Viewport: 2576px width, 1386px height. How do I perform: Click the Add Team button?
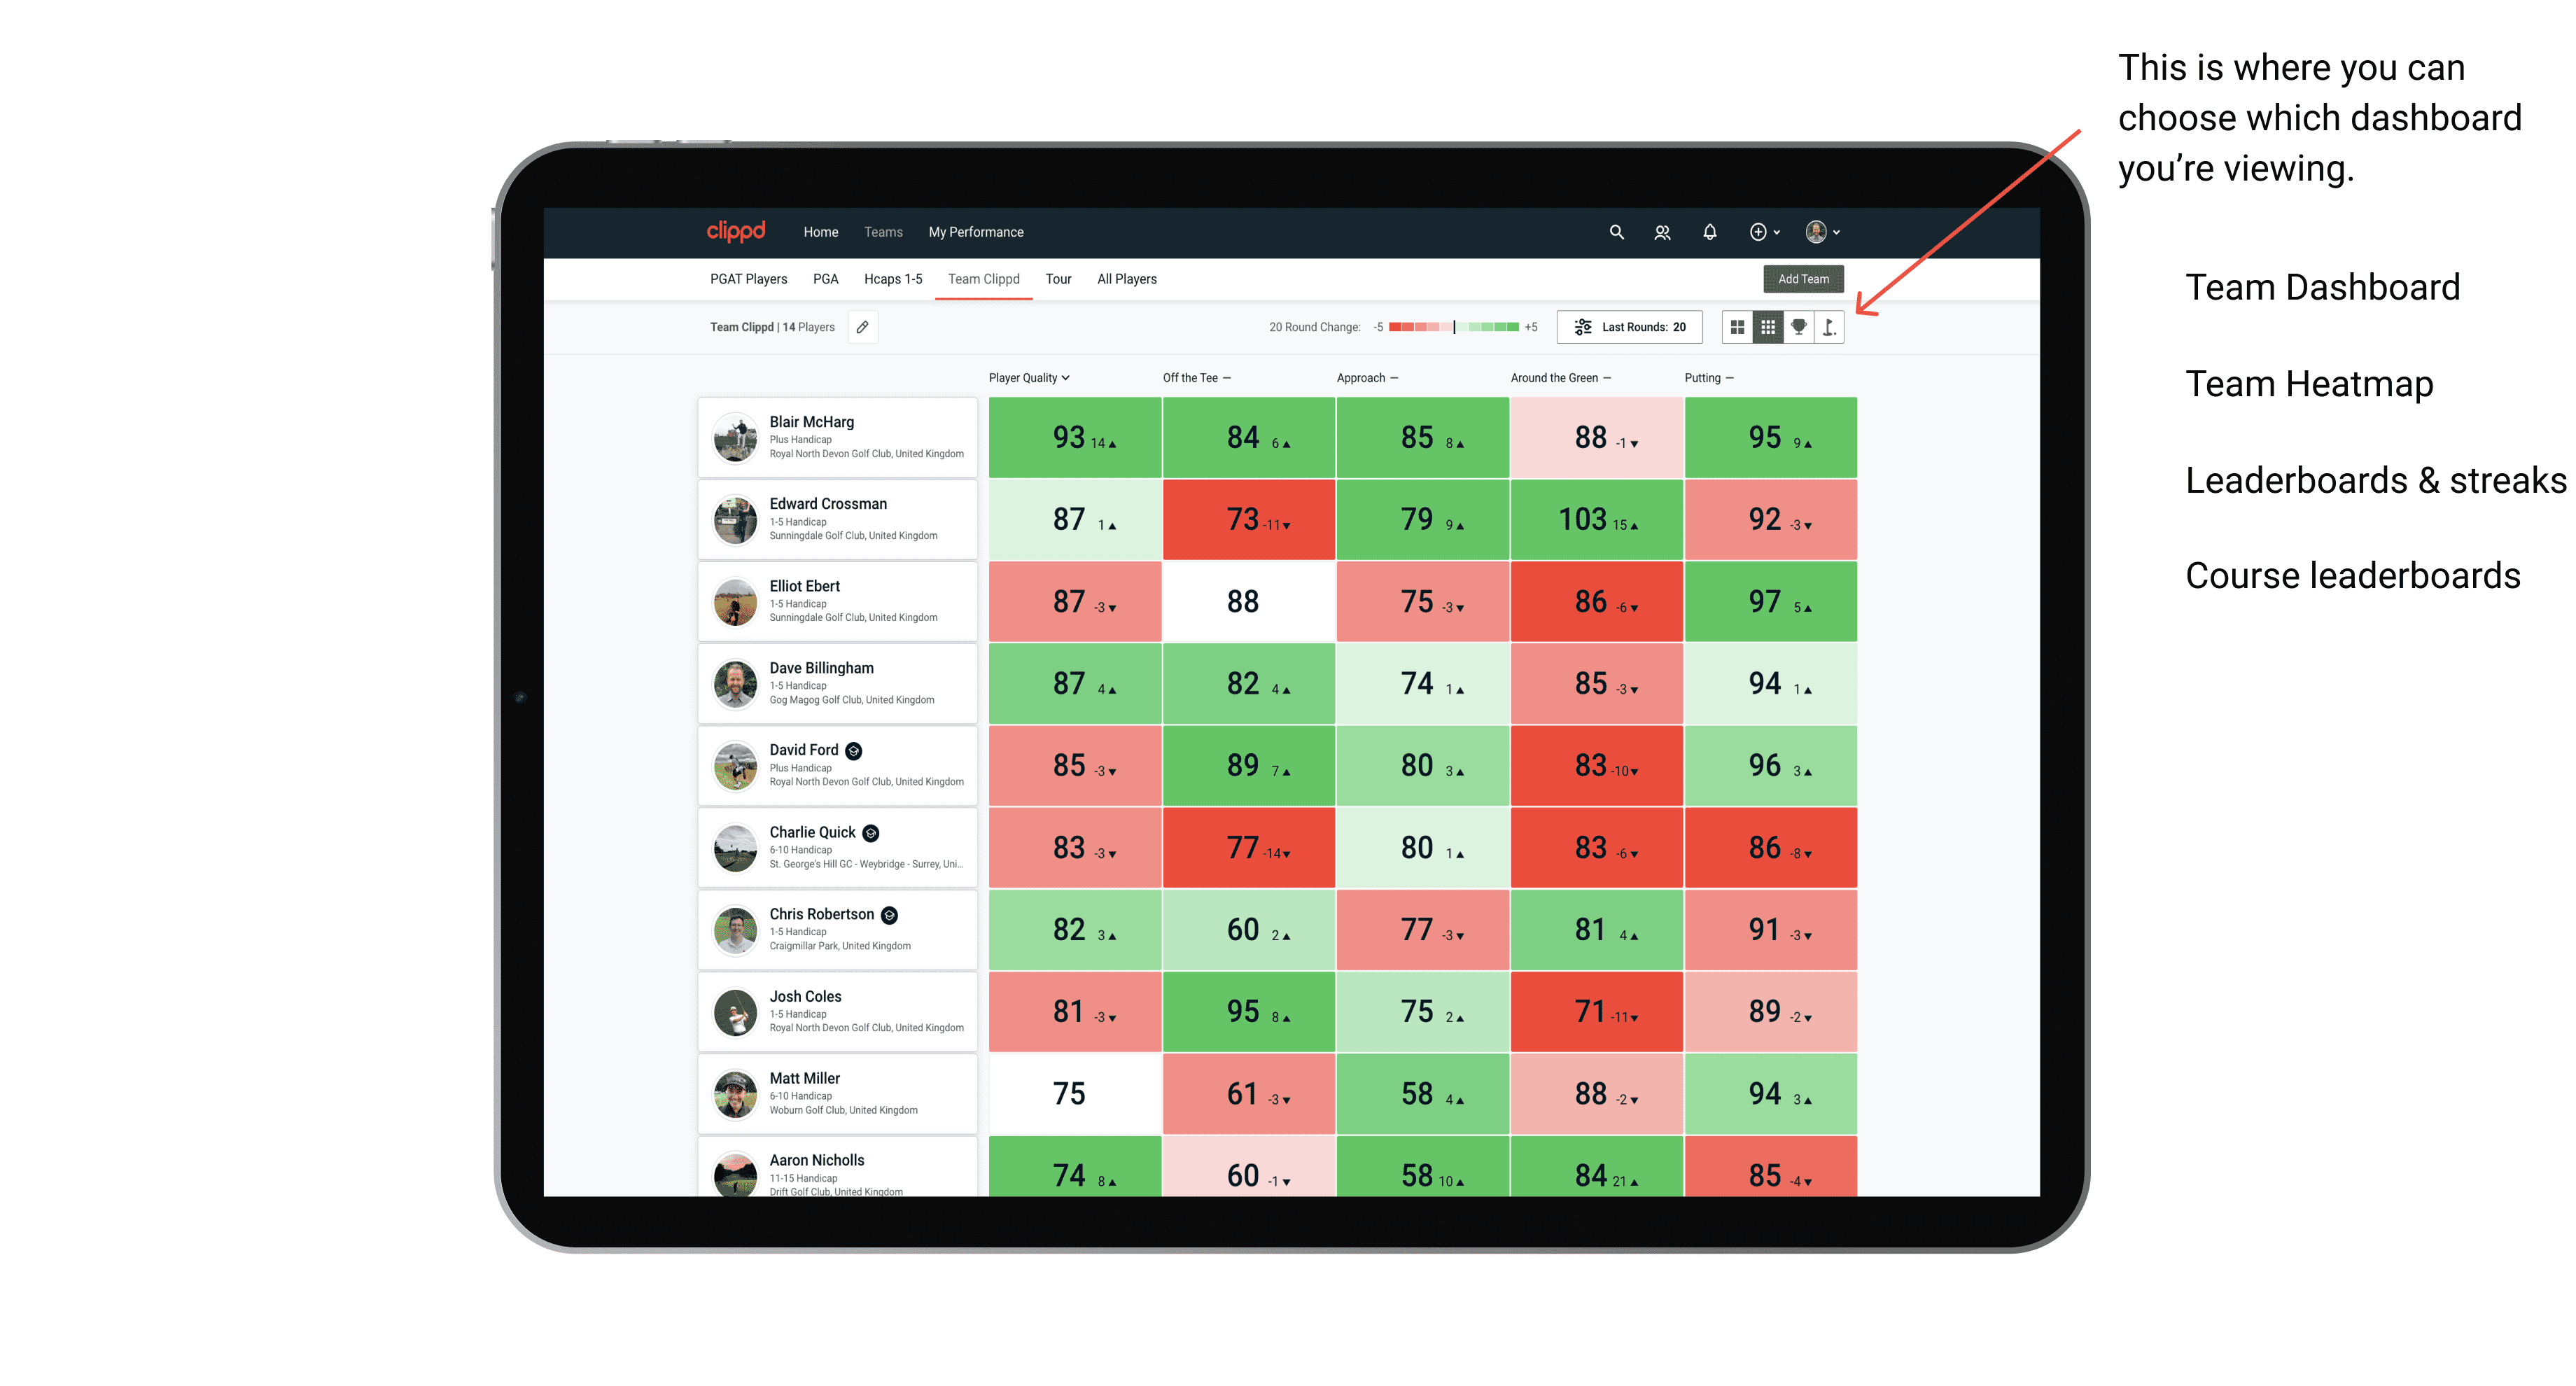click(1805, 276)
